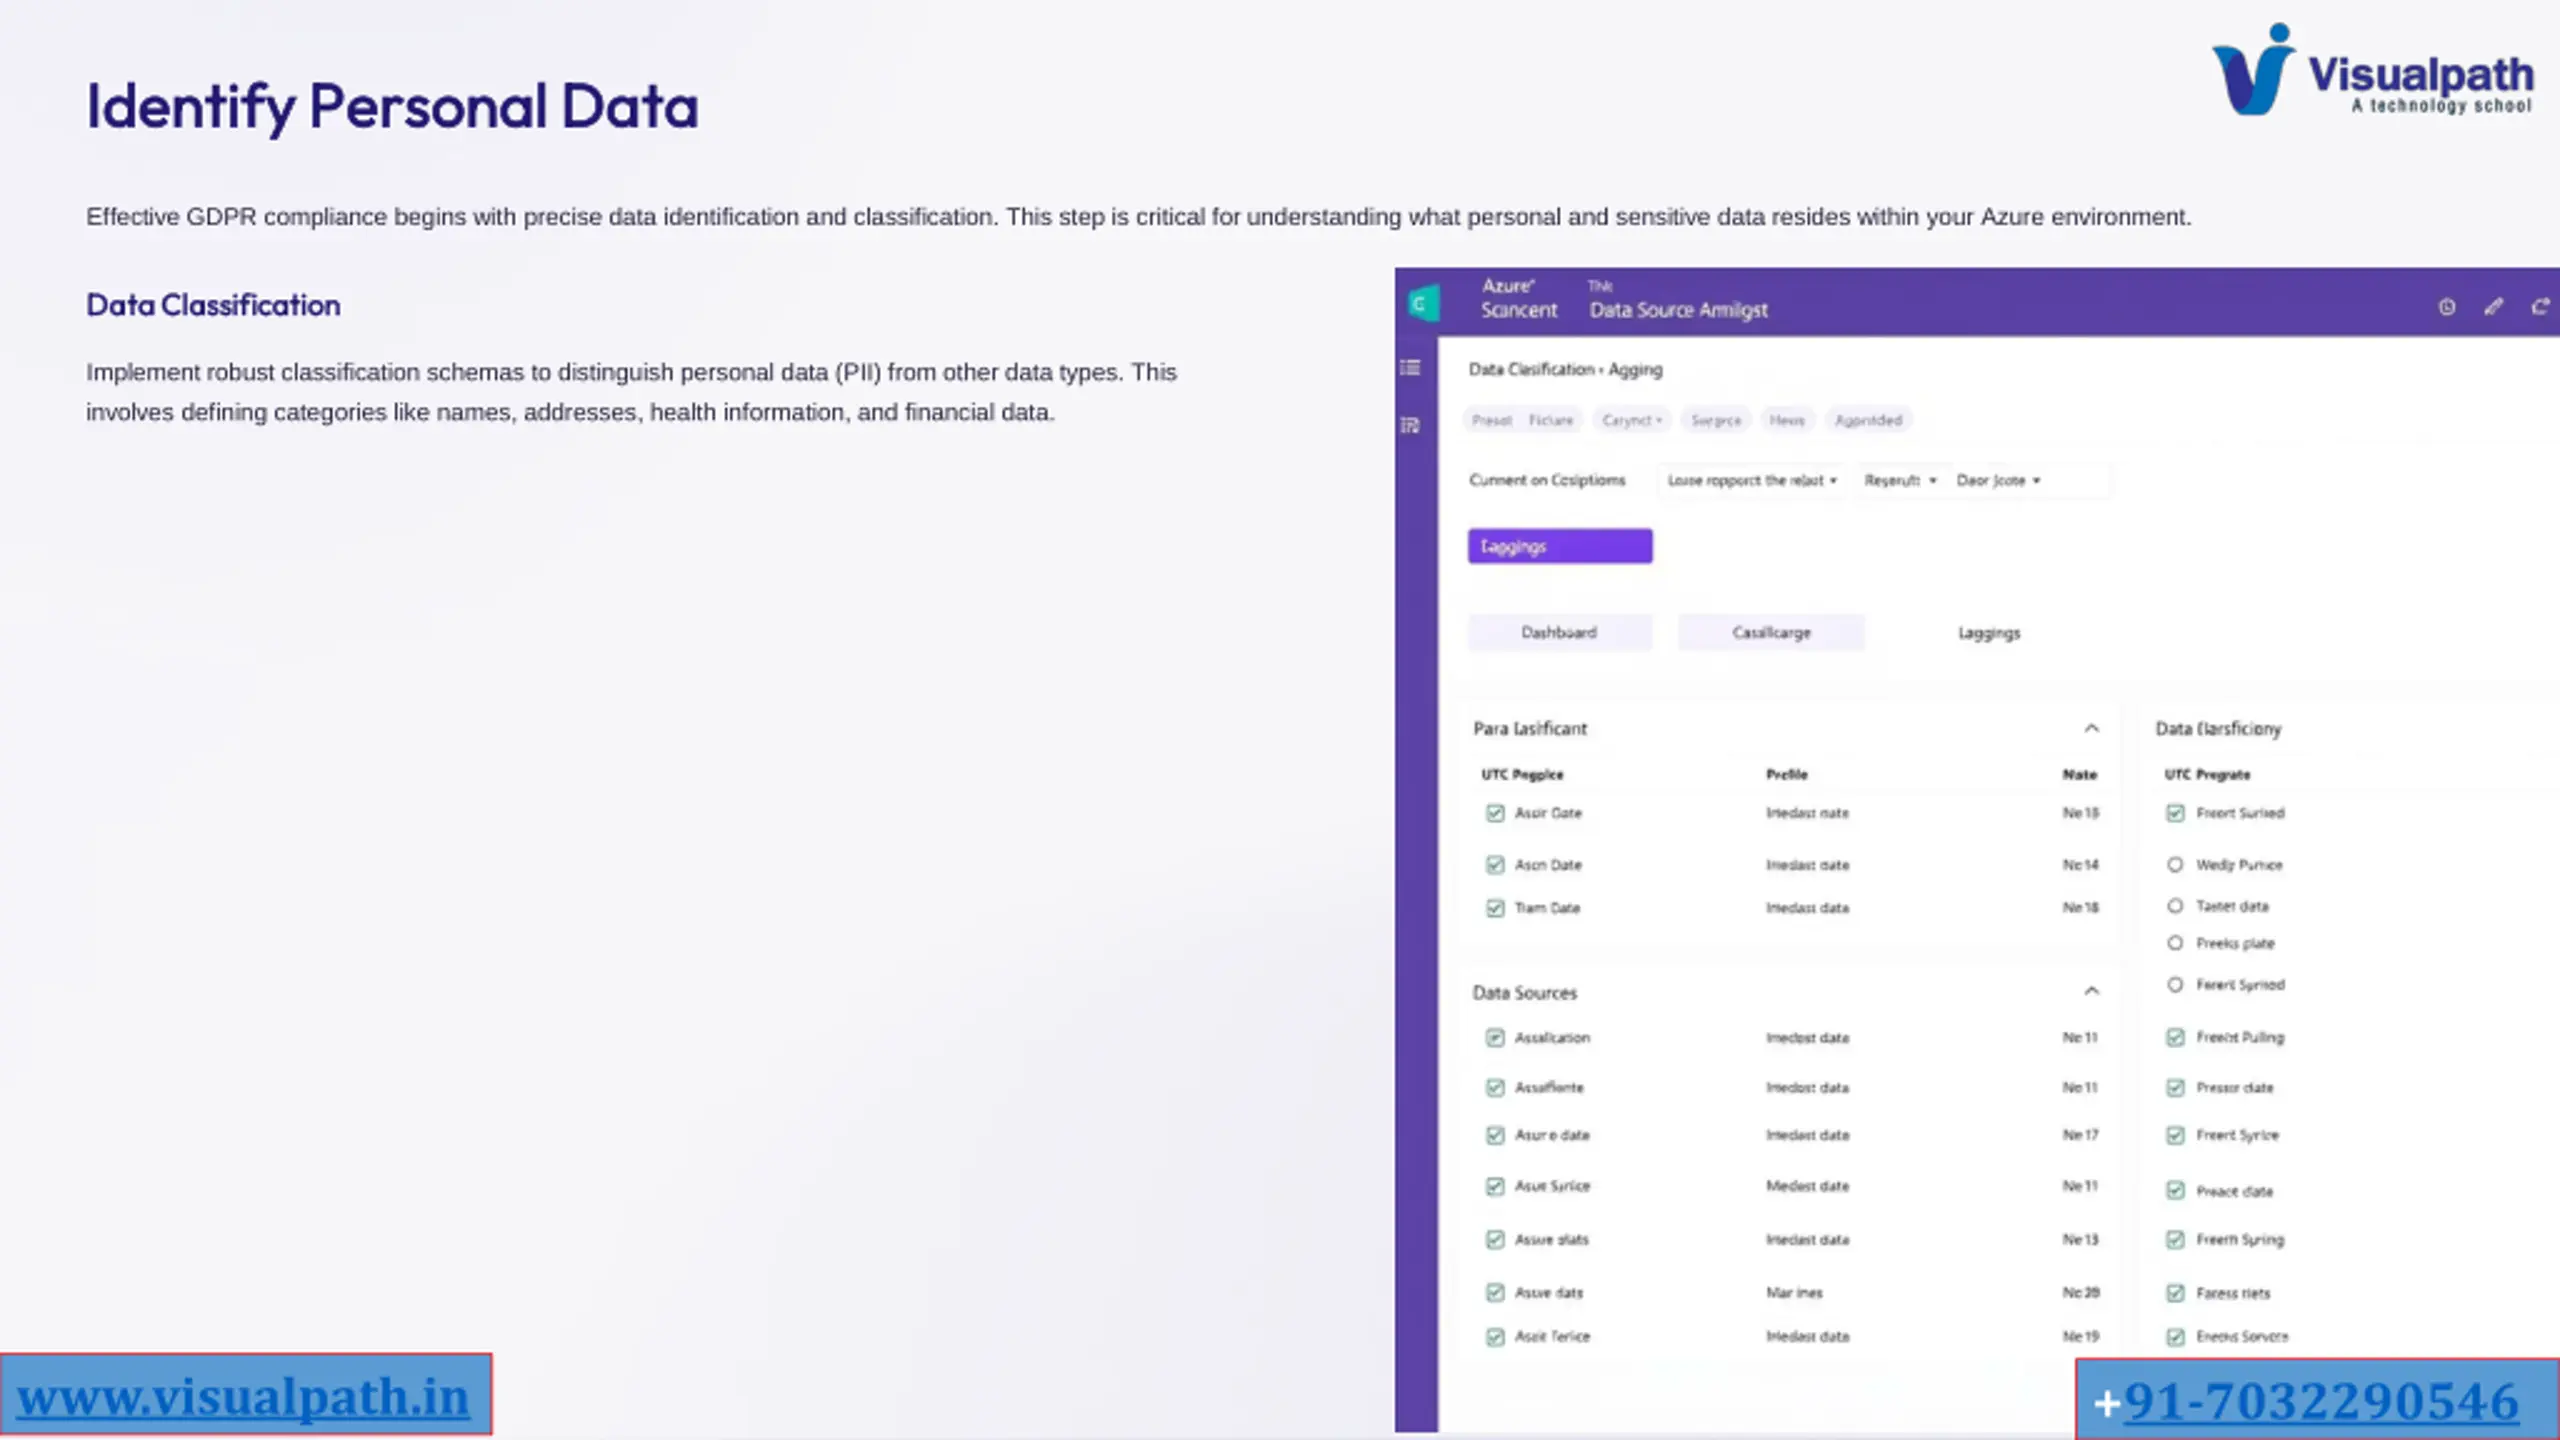Screen dimensions: 2560x1440
Task: Open the Reserult dropdown
Action: click(1900, 481)
